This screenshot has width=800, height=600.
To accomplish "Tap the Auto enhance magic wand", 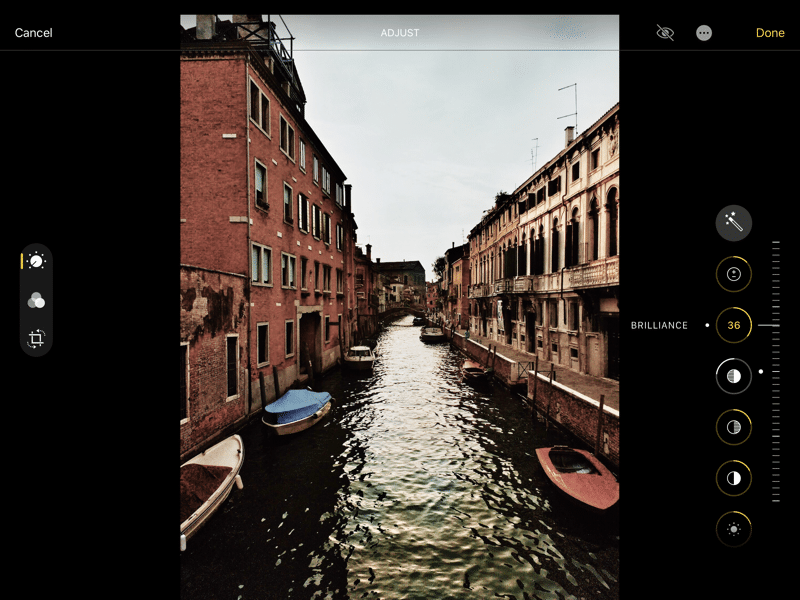I will pyautogui.click(x=734, y=222).
